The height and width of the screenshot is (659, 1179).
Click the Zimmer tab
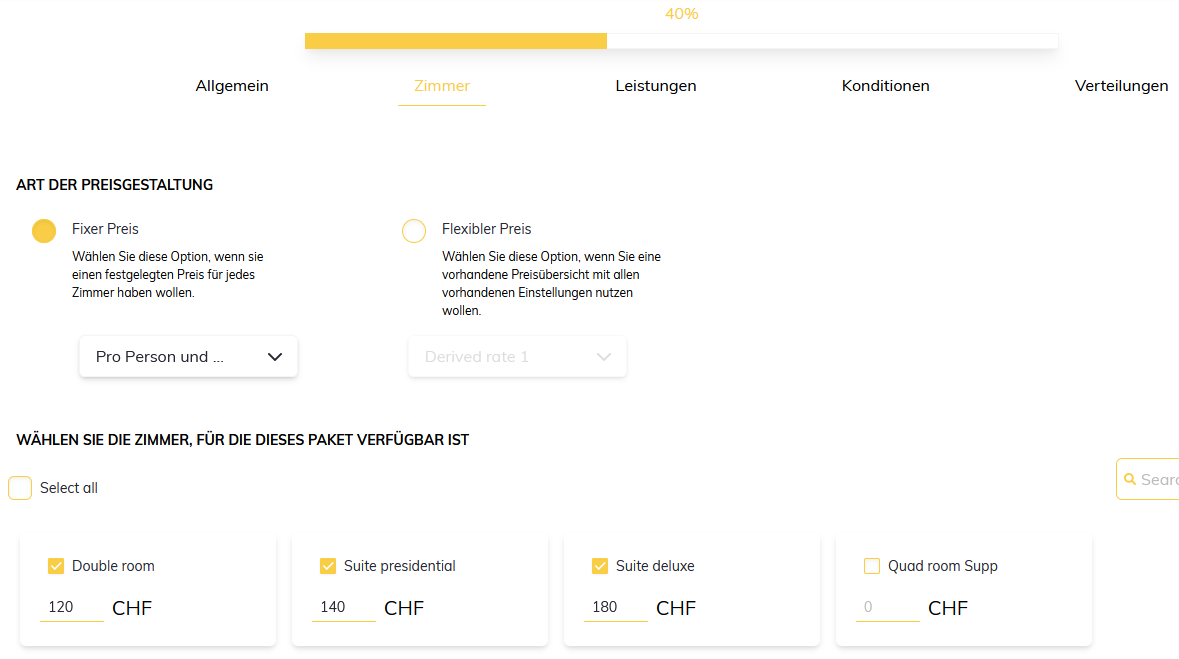[x=442, y=86]
